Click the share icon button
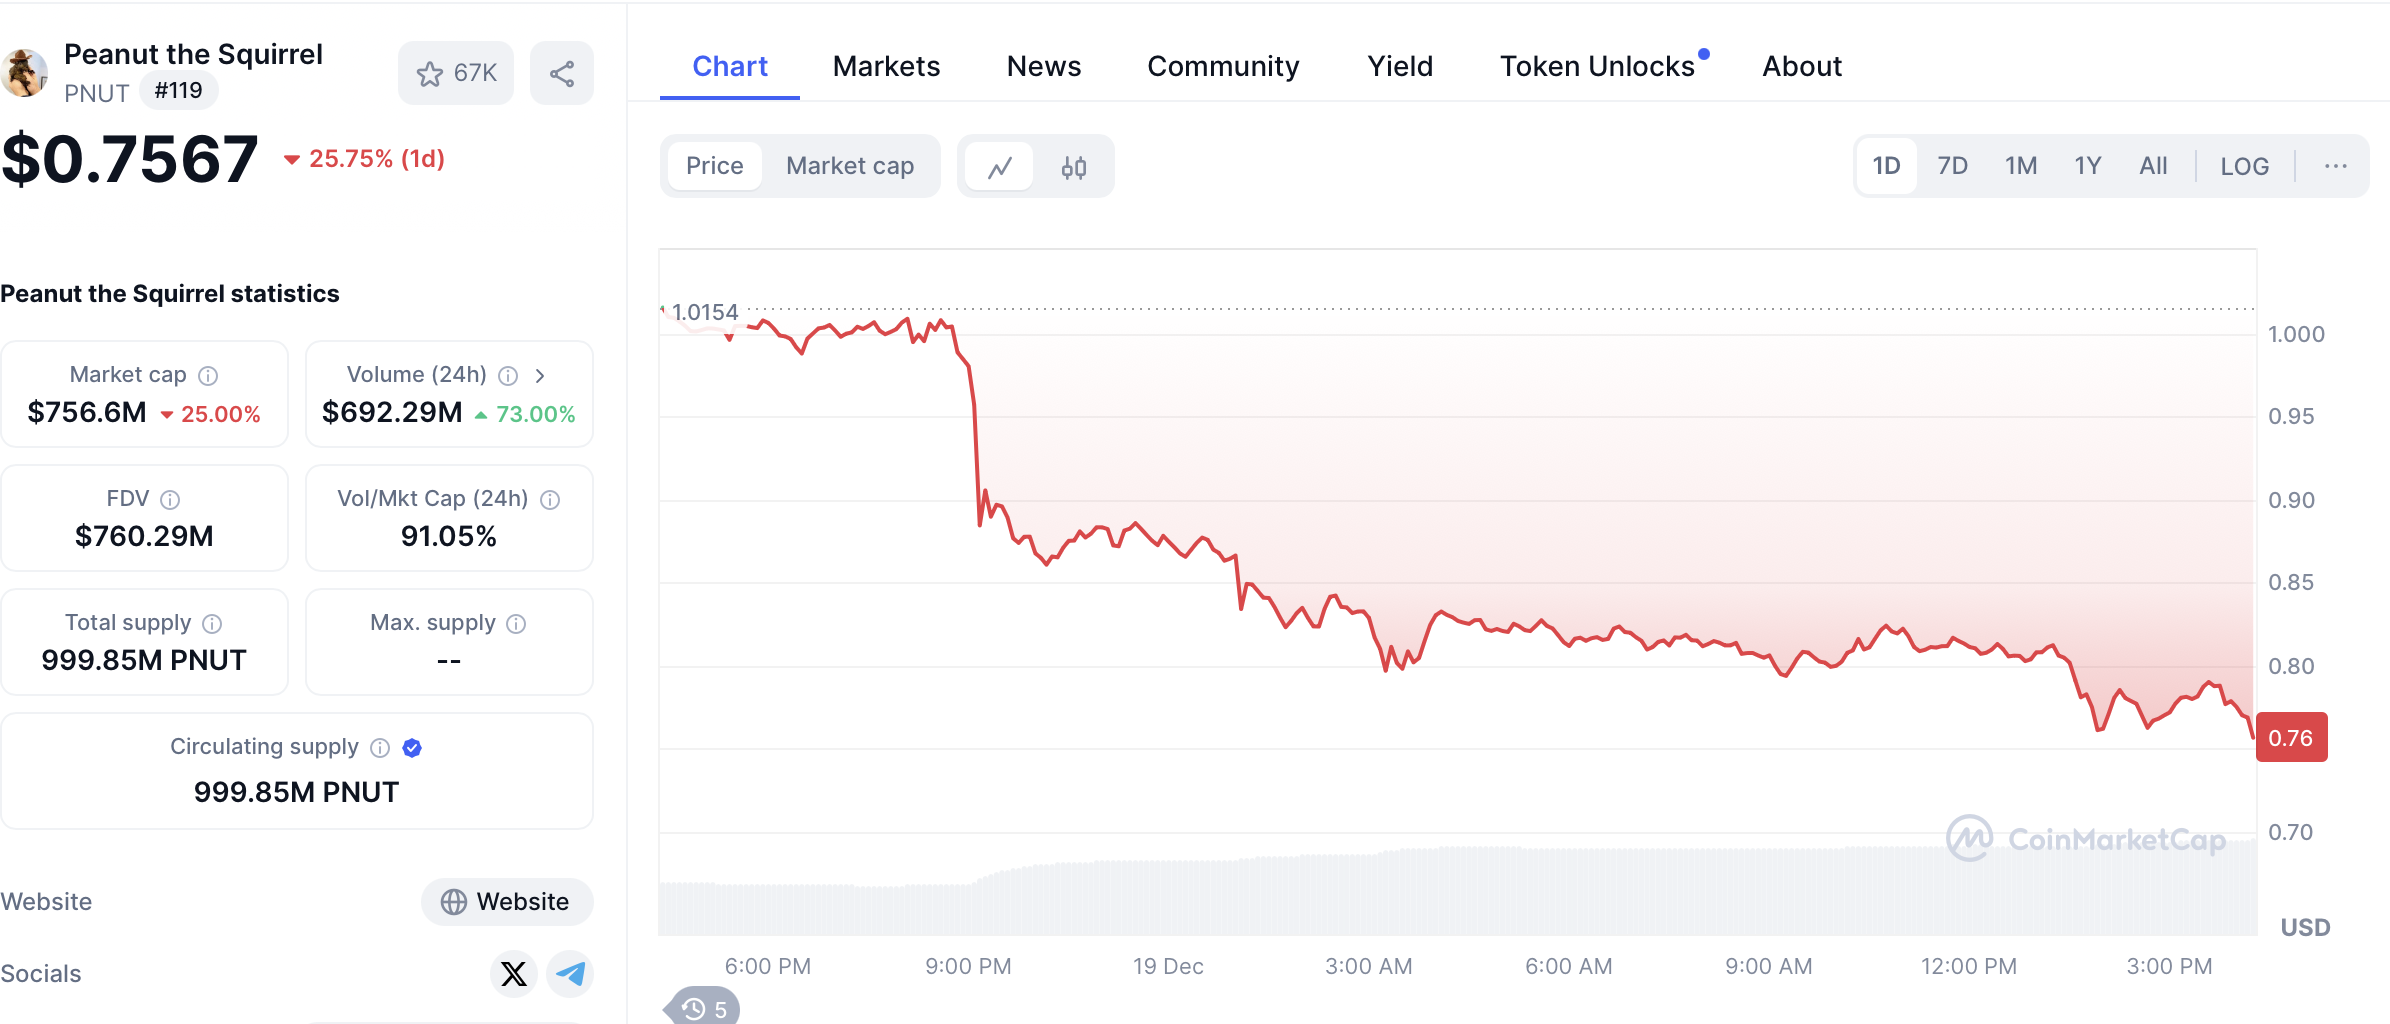 point(562,74)
